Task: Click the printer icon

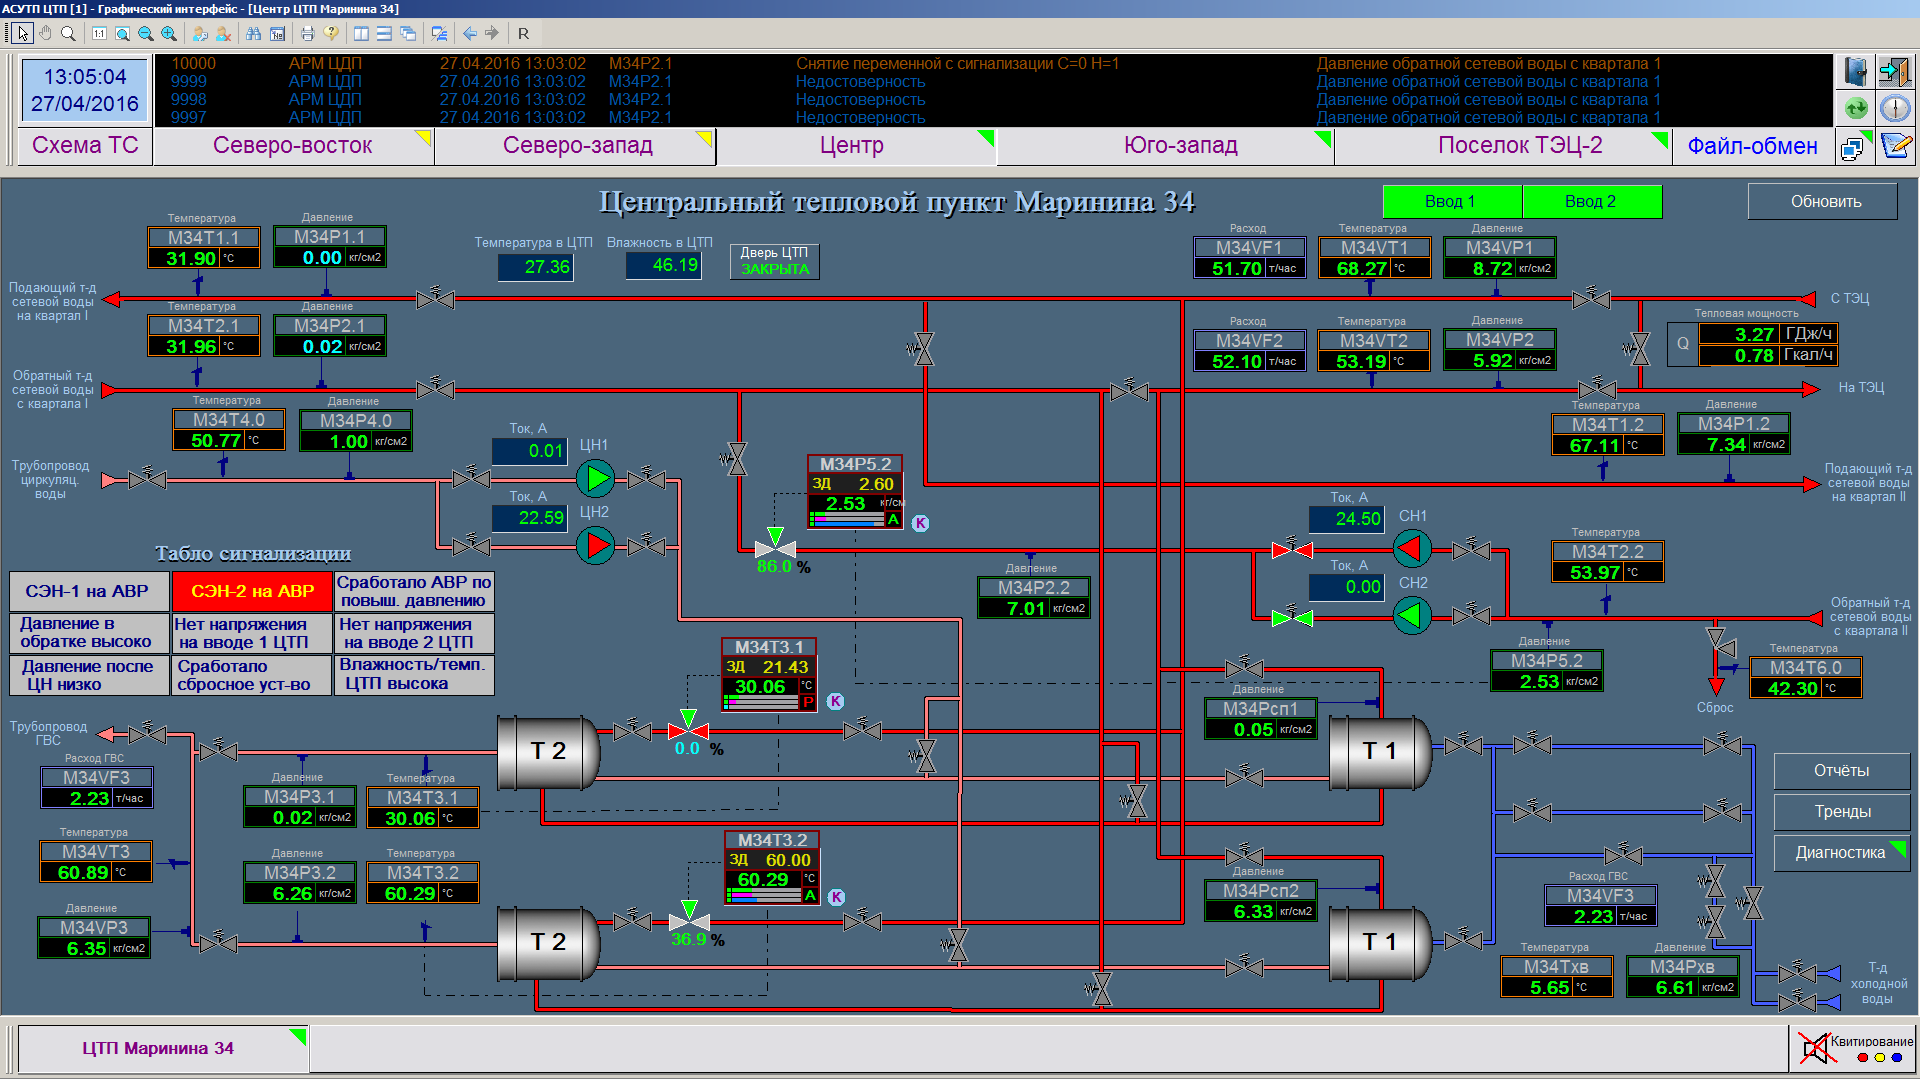Action: 308,33
